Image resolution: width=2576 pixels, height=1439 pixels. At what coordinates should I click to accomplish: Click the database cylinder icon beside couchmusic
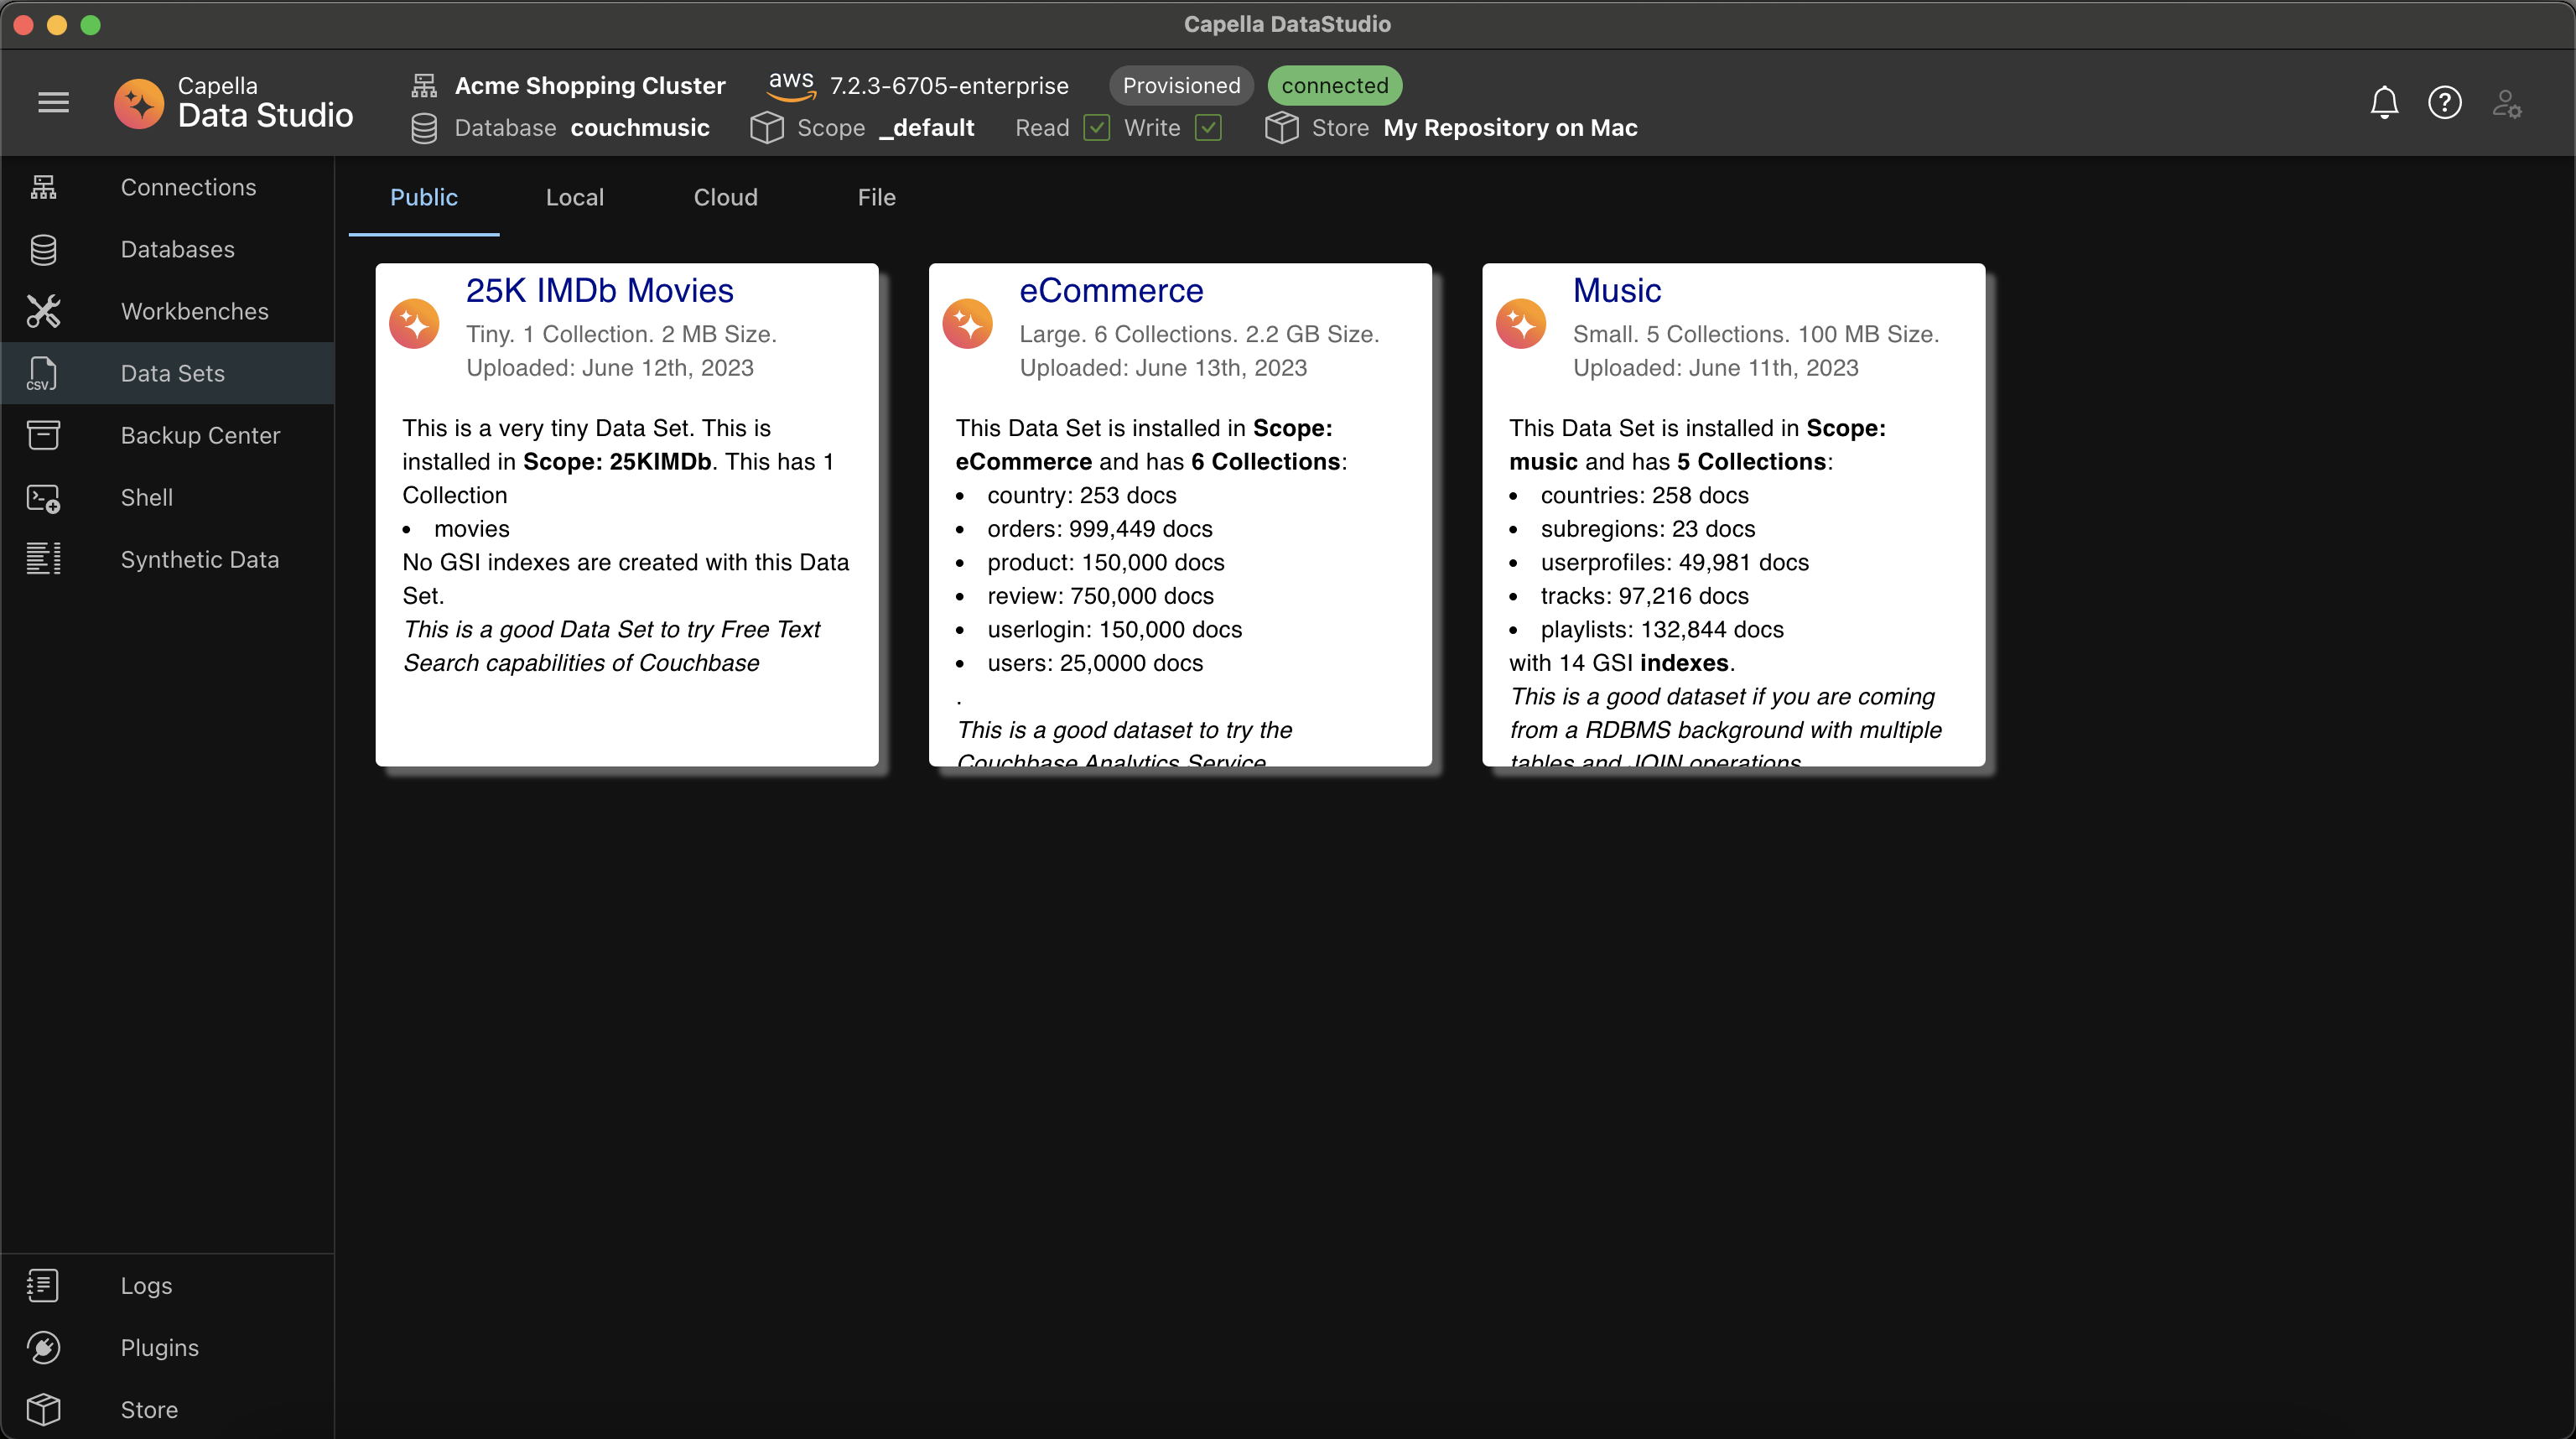[424, 128]
